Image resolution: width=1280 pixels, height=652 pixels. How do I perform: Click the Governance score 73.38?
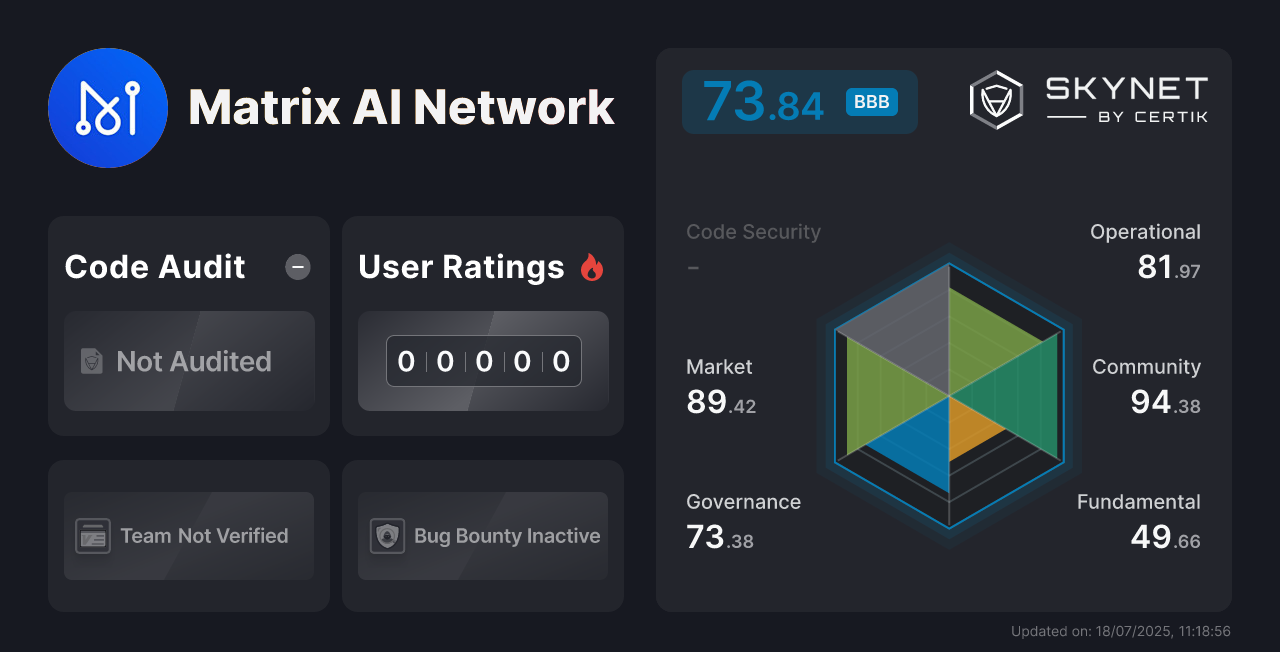pyautogui.click(x=720, y=537)
